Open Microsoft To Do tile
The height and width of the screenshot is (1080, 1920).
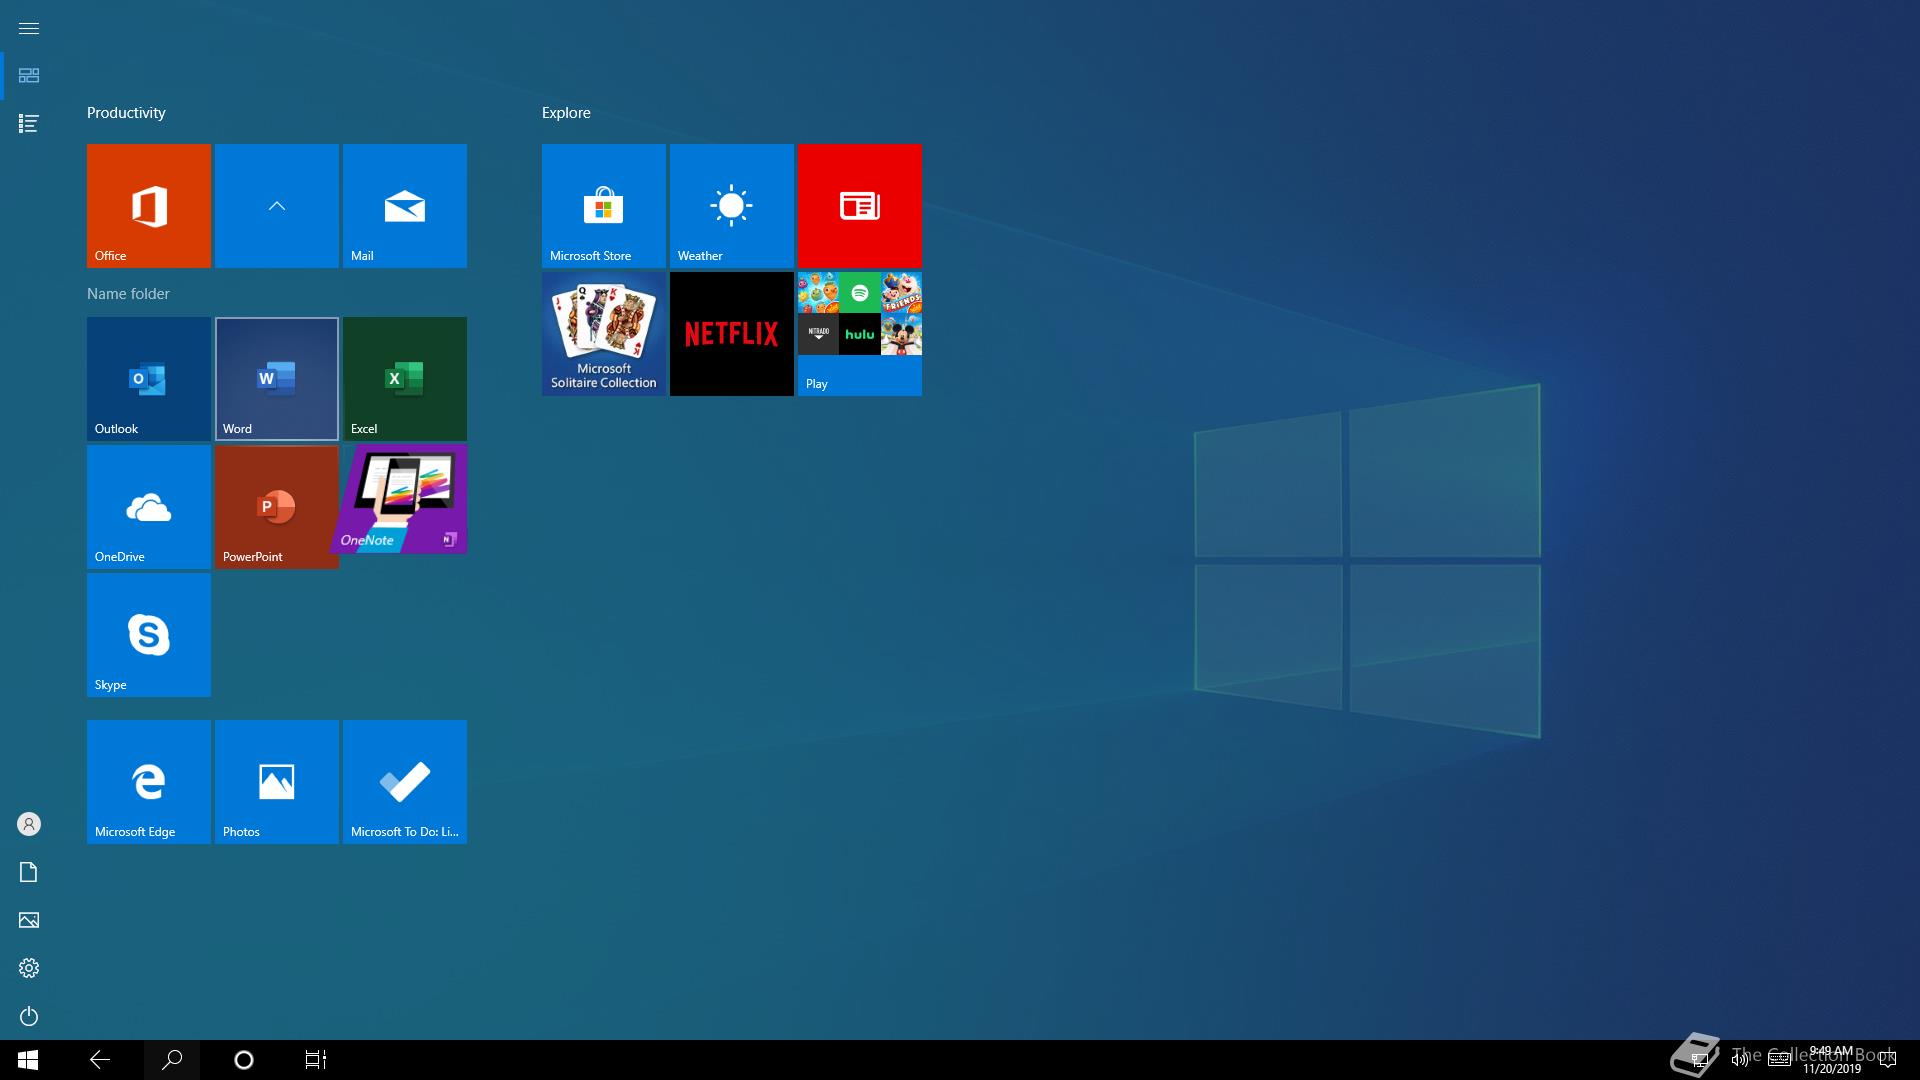(405, 782)
